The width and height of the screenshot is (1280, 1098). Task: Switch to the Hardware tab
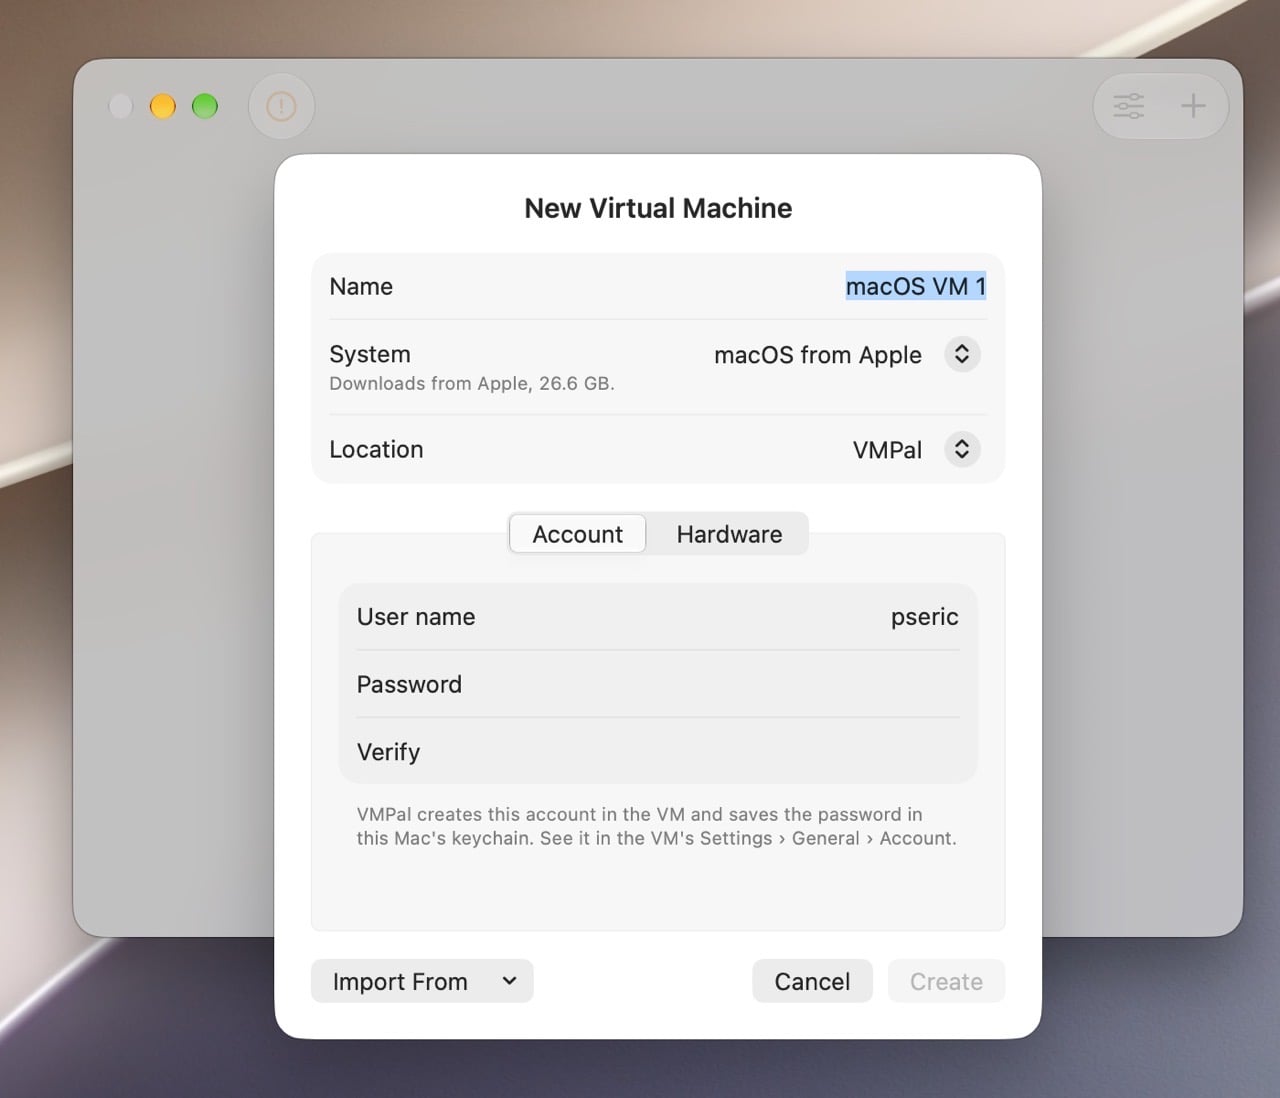click(x=729, y=534)
